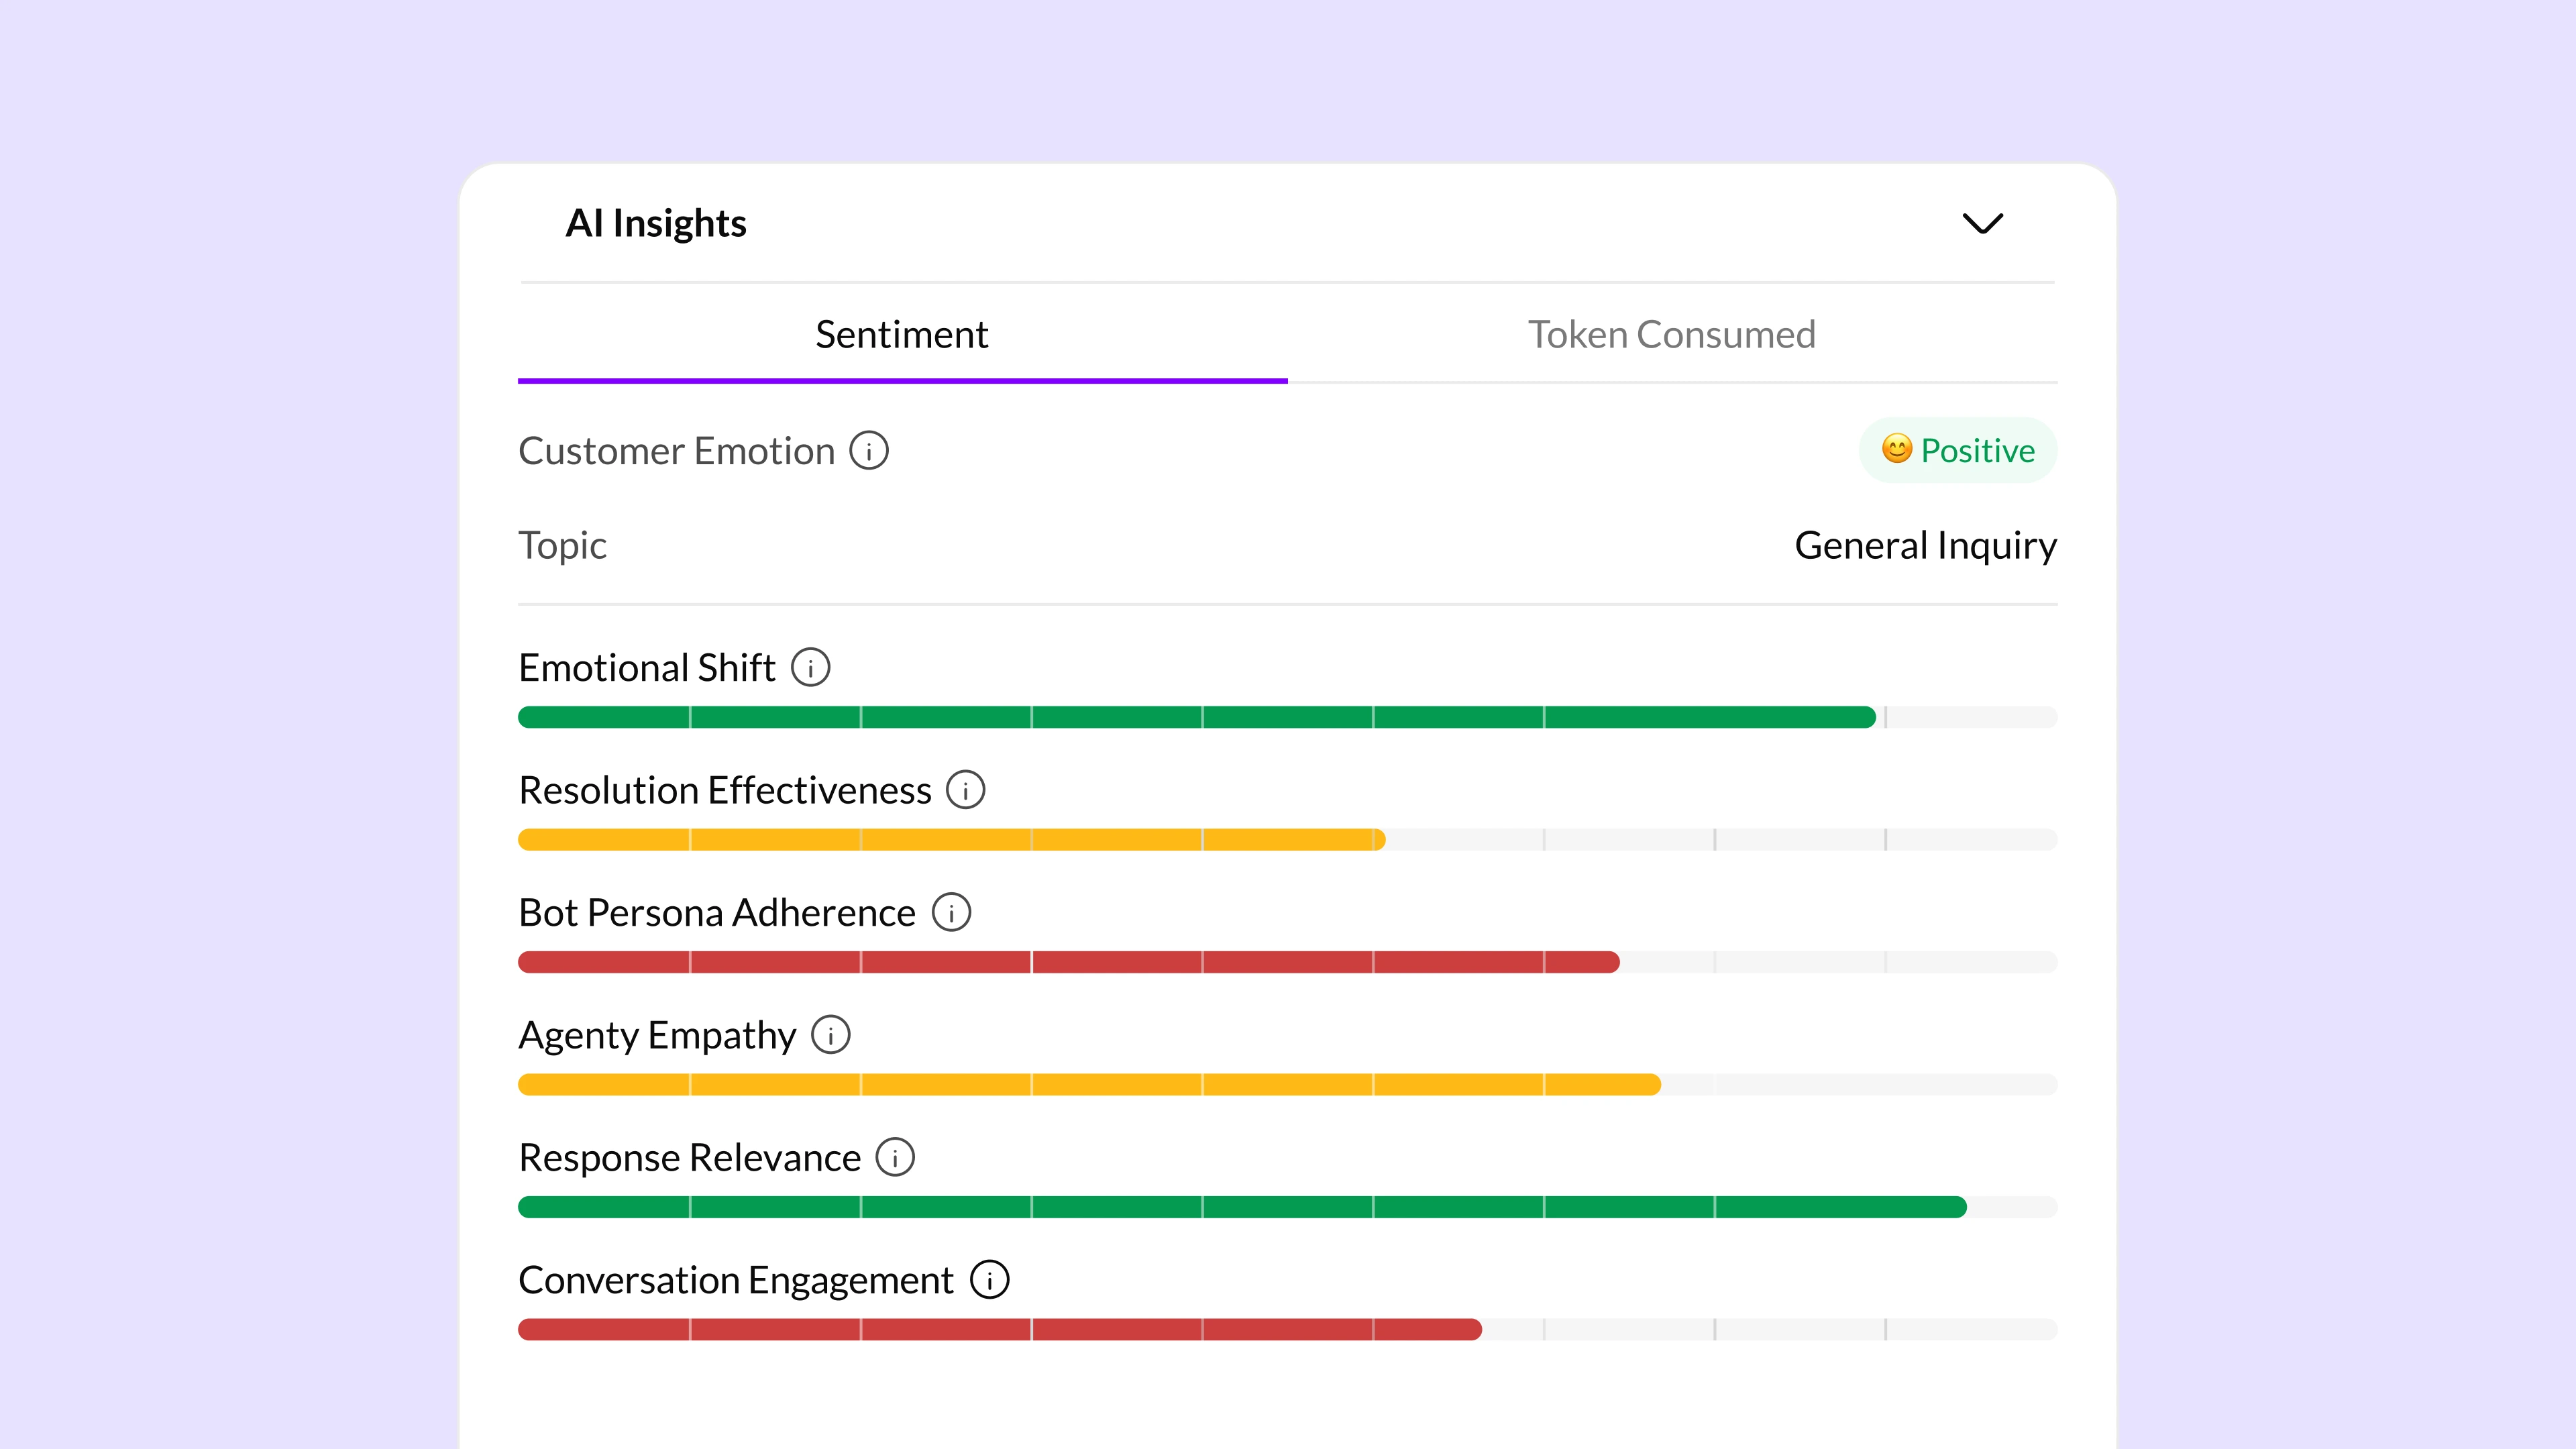Open the Response Relevance info tooltip
The height and width of the screenshot is (1449, 2576).
coord(894,1156)
